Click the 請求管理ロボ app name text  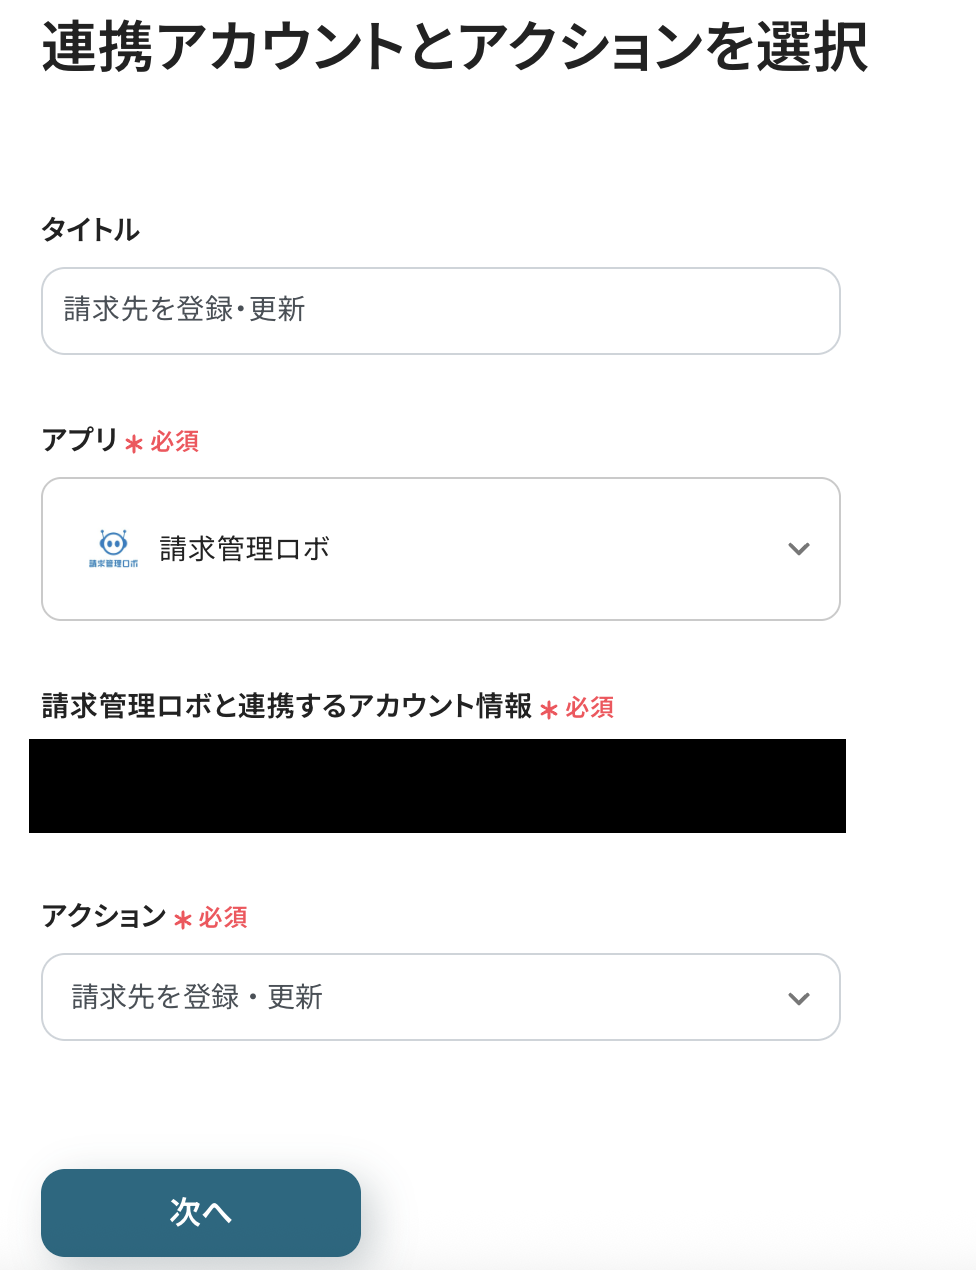tap(245, 549)
